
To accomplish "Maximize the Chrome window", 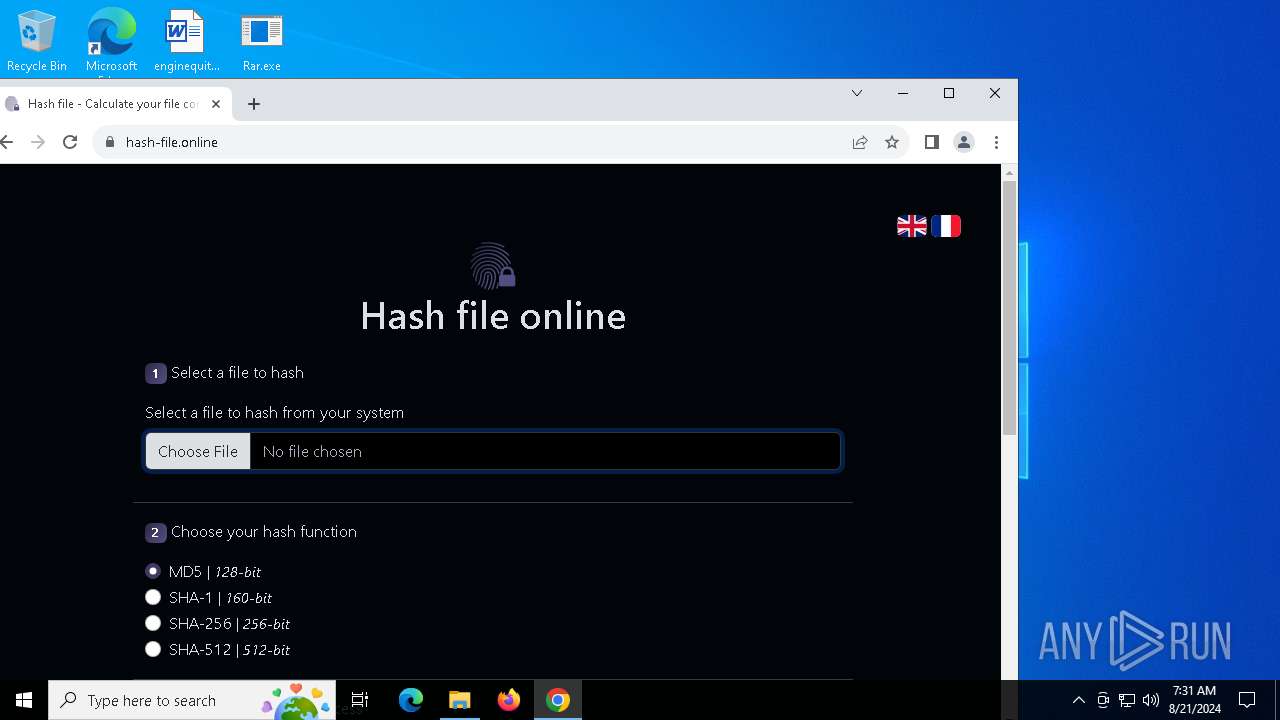I will tap(949, 93).
